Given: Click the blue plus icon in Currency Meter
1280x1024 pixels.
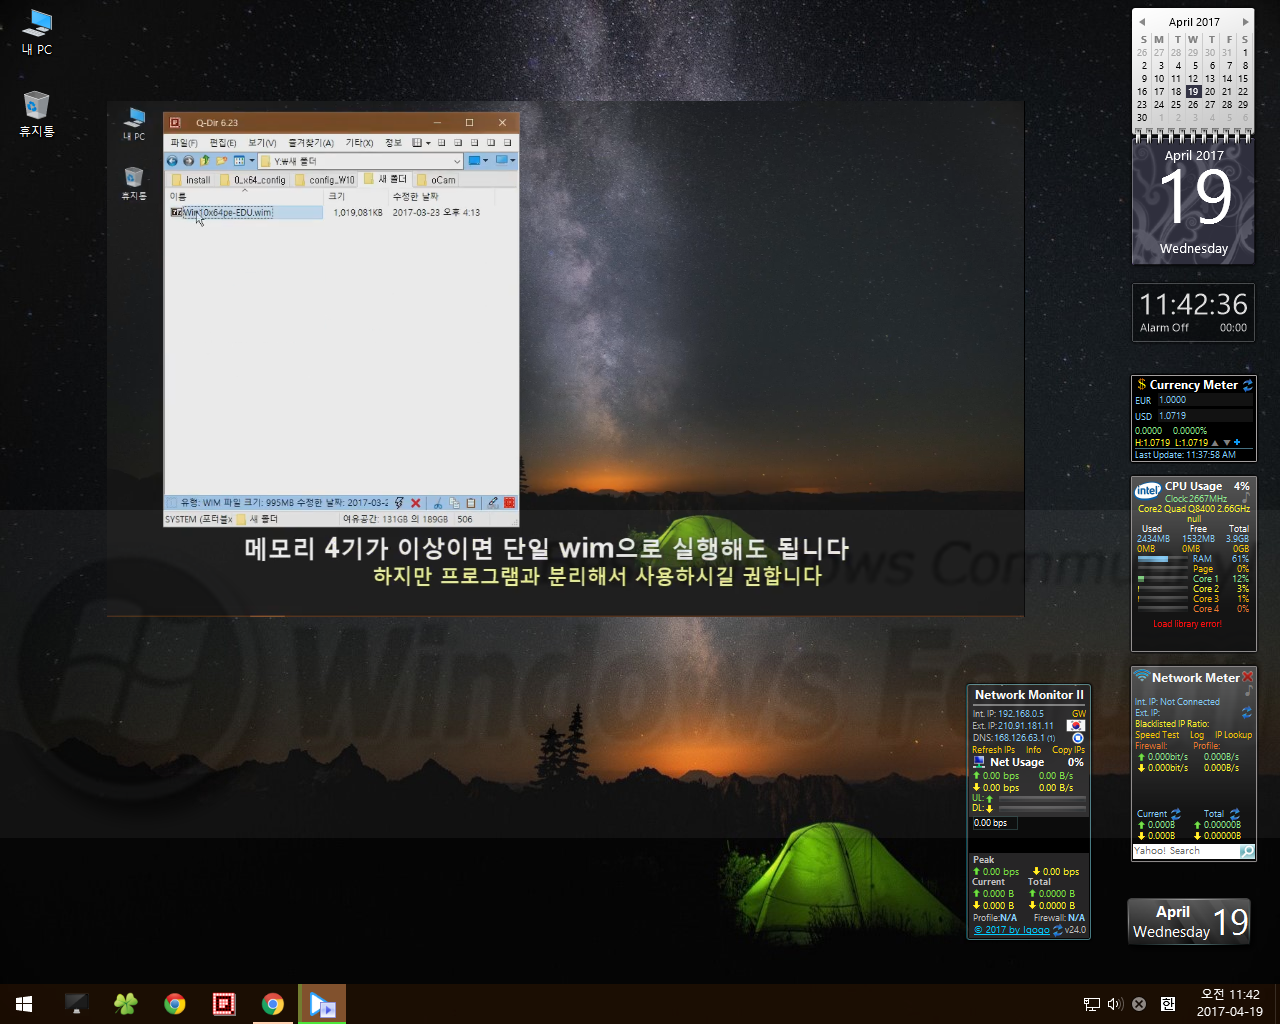Looking at the screenshot, I should click(x=1237, y=442).
